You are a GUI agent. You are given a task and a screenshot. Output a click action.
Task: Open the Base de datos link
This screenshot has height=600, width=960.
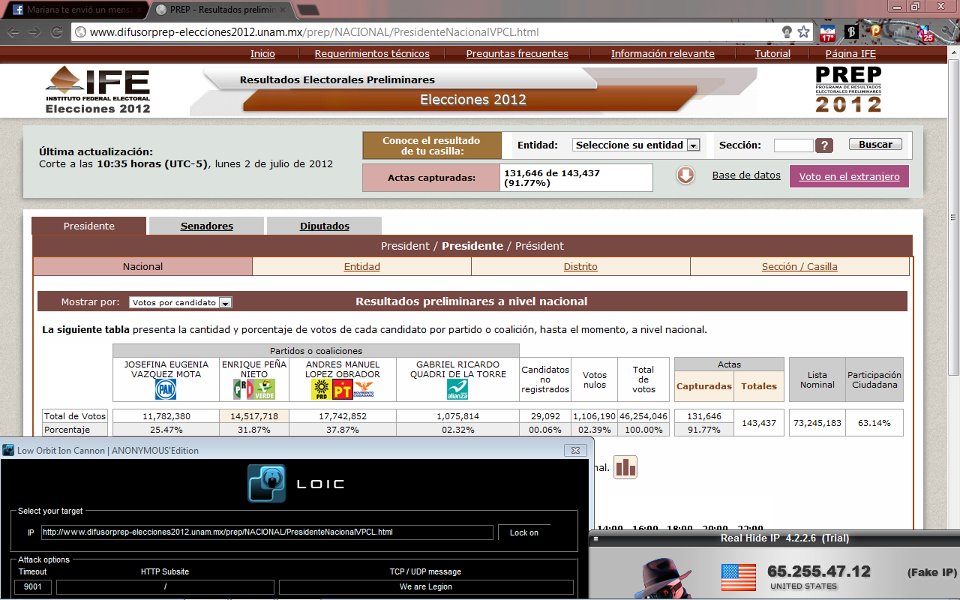tap(746, 176)
